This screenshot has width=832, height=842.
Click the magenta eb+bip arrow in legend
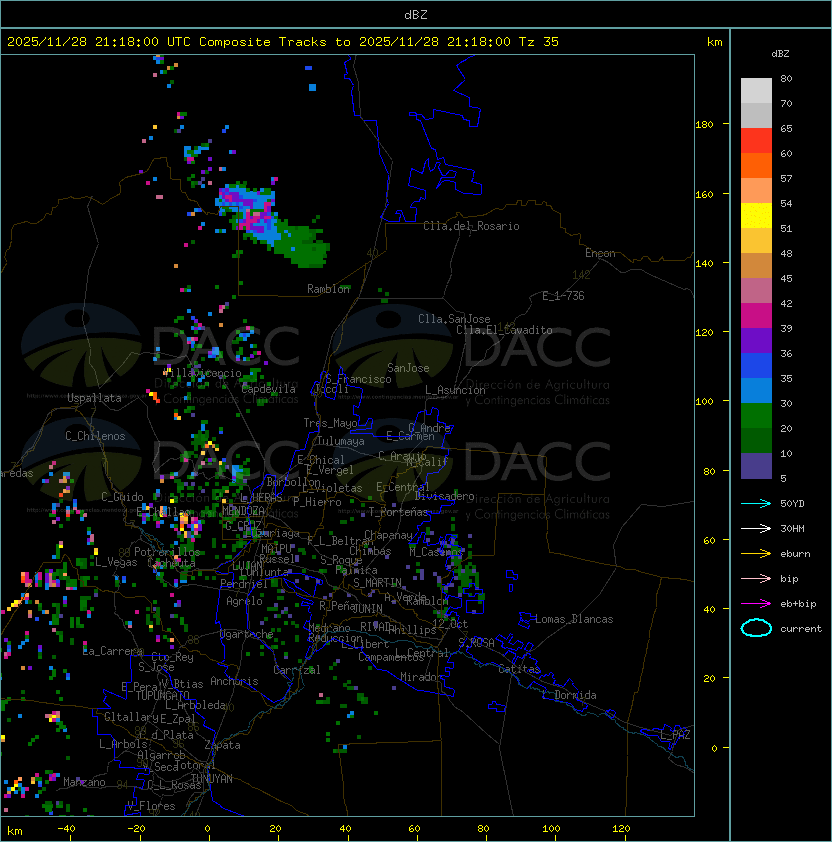click(756, 604)
